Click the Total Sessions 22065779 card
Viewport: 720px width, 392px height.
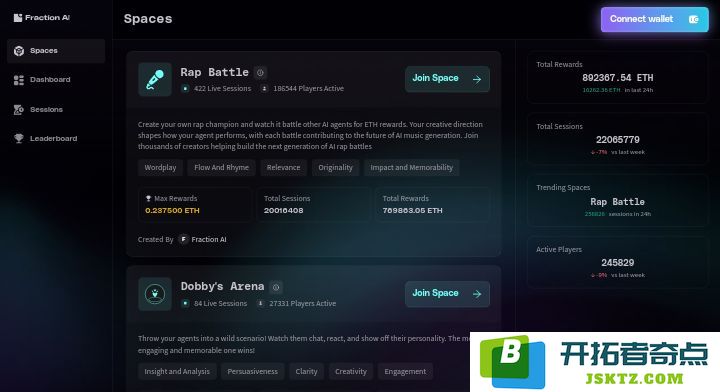pyautogui.click(x=618, y=139)
